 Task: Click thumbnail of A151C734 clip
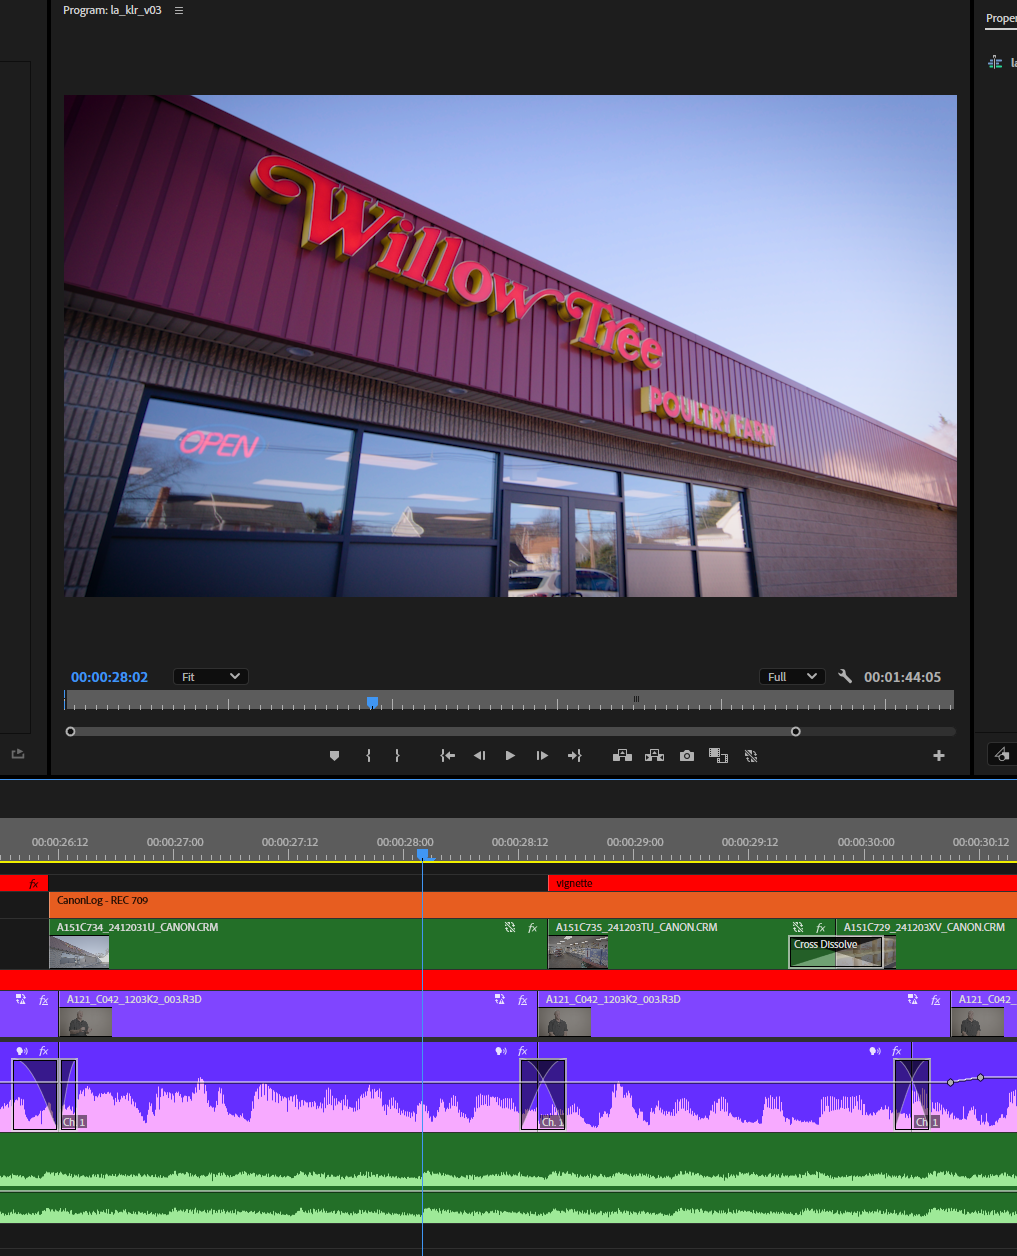79,952
